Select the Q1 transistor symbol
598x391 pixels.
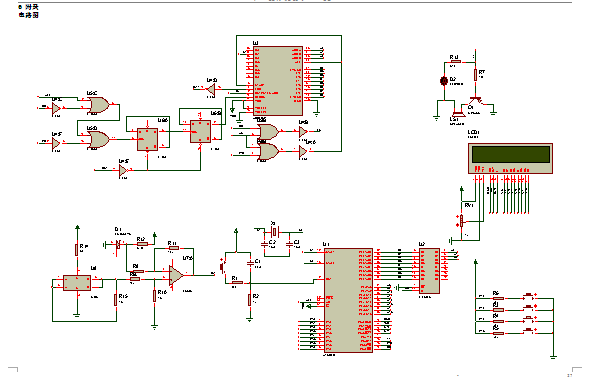click(x=475, y=101)
